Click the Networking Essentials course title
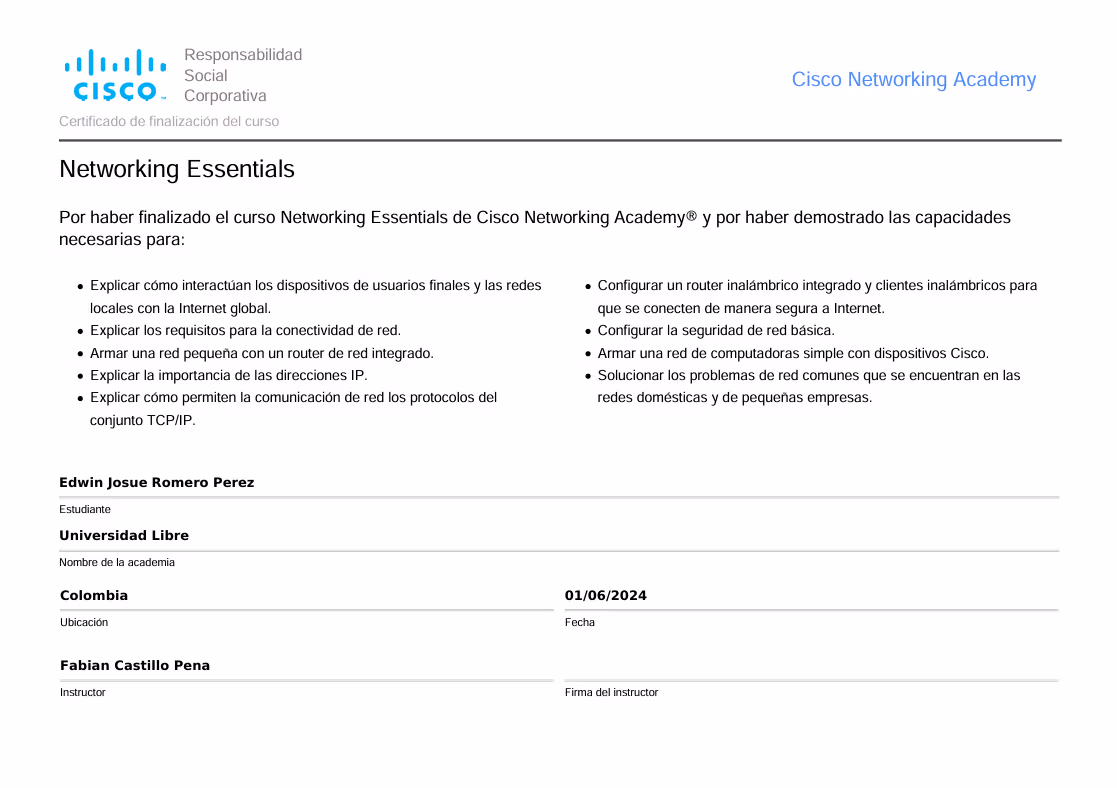Viewport: 1117px width, 788px height. pyautogui.click(x=177, y=169)
